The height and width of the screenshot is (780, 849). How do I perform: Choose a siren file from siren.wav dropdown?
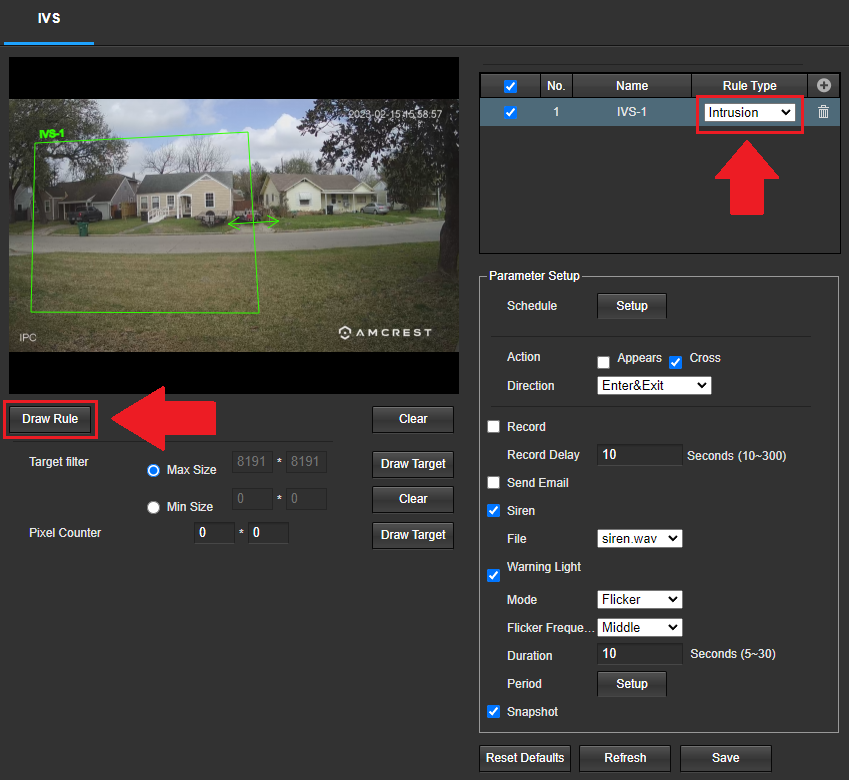(639, 539)
